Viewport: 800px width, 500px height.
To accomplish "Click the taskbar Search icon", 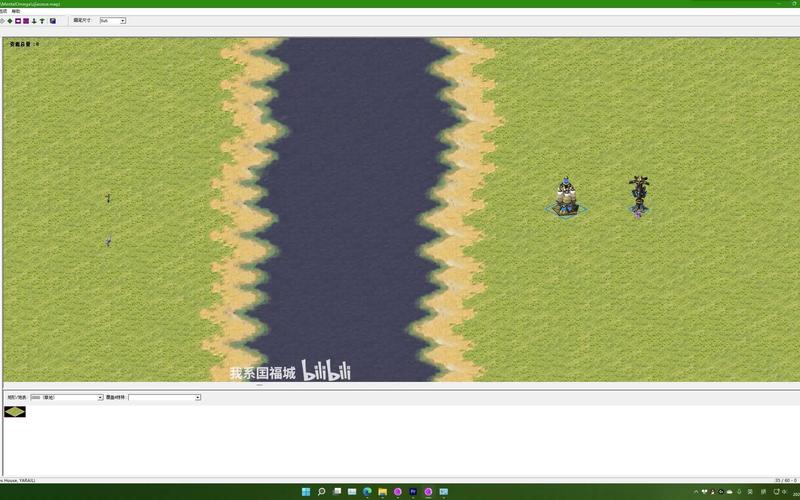I will click(x=321, y=492).
